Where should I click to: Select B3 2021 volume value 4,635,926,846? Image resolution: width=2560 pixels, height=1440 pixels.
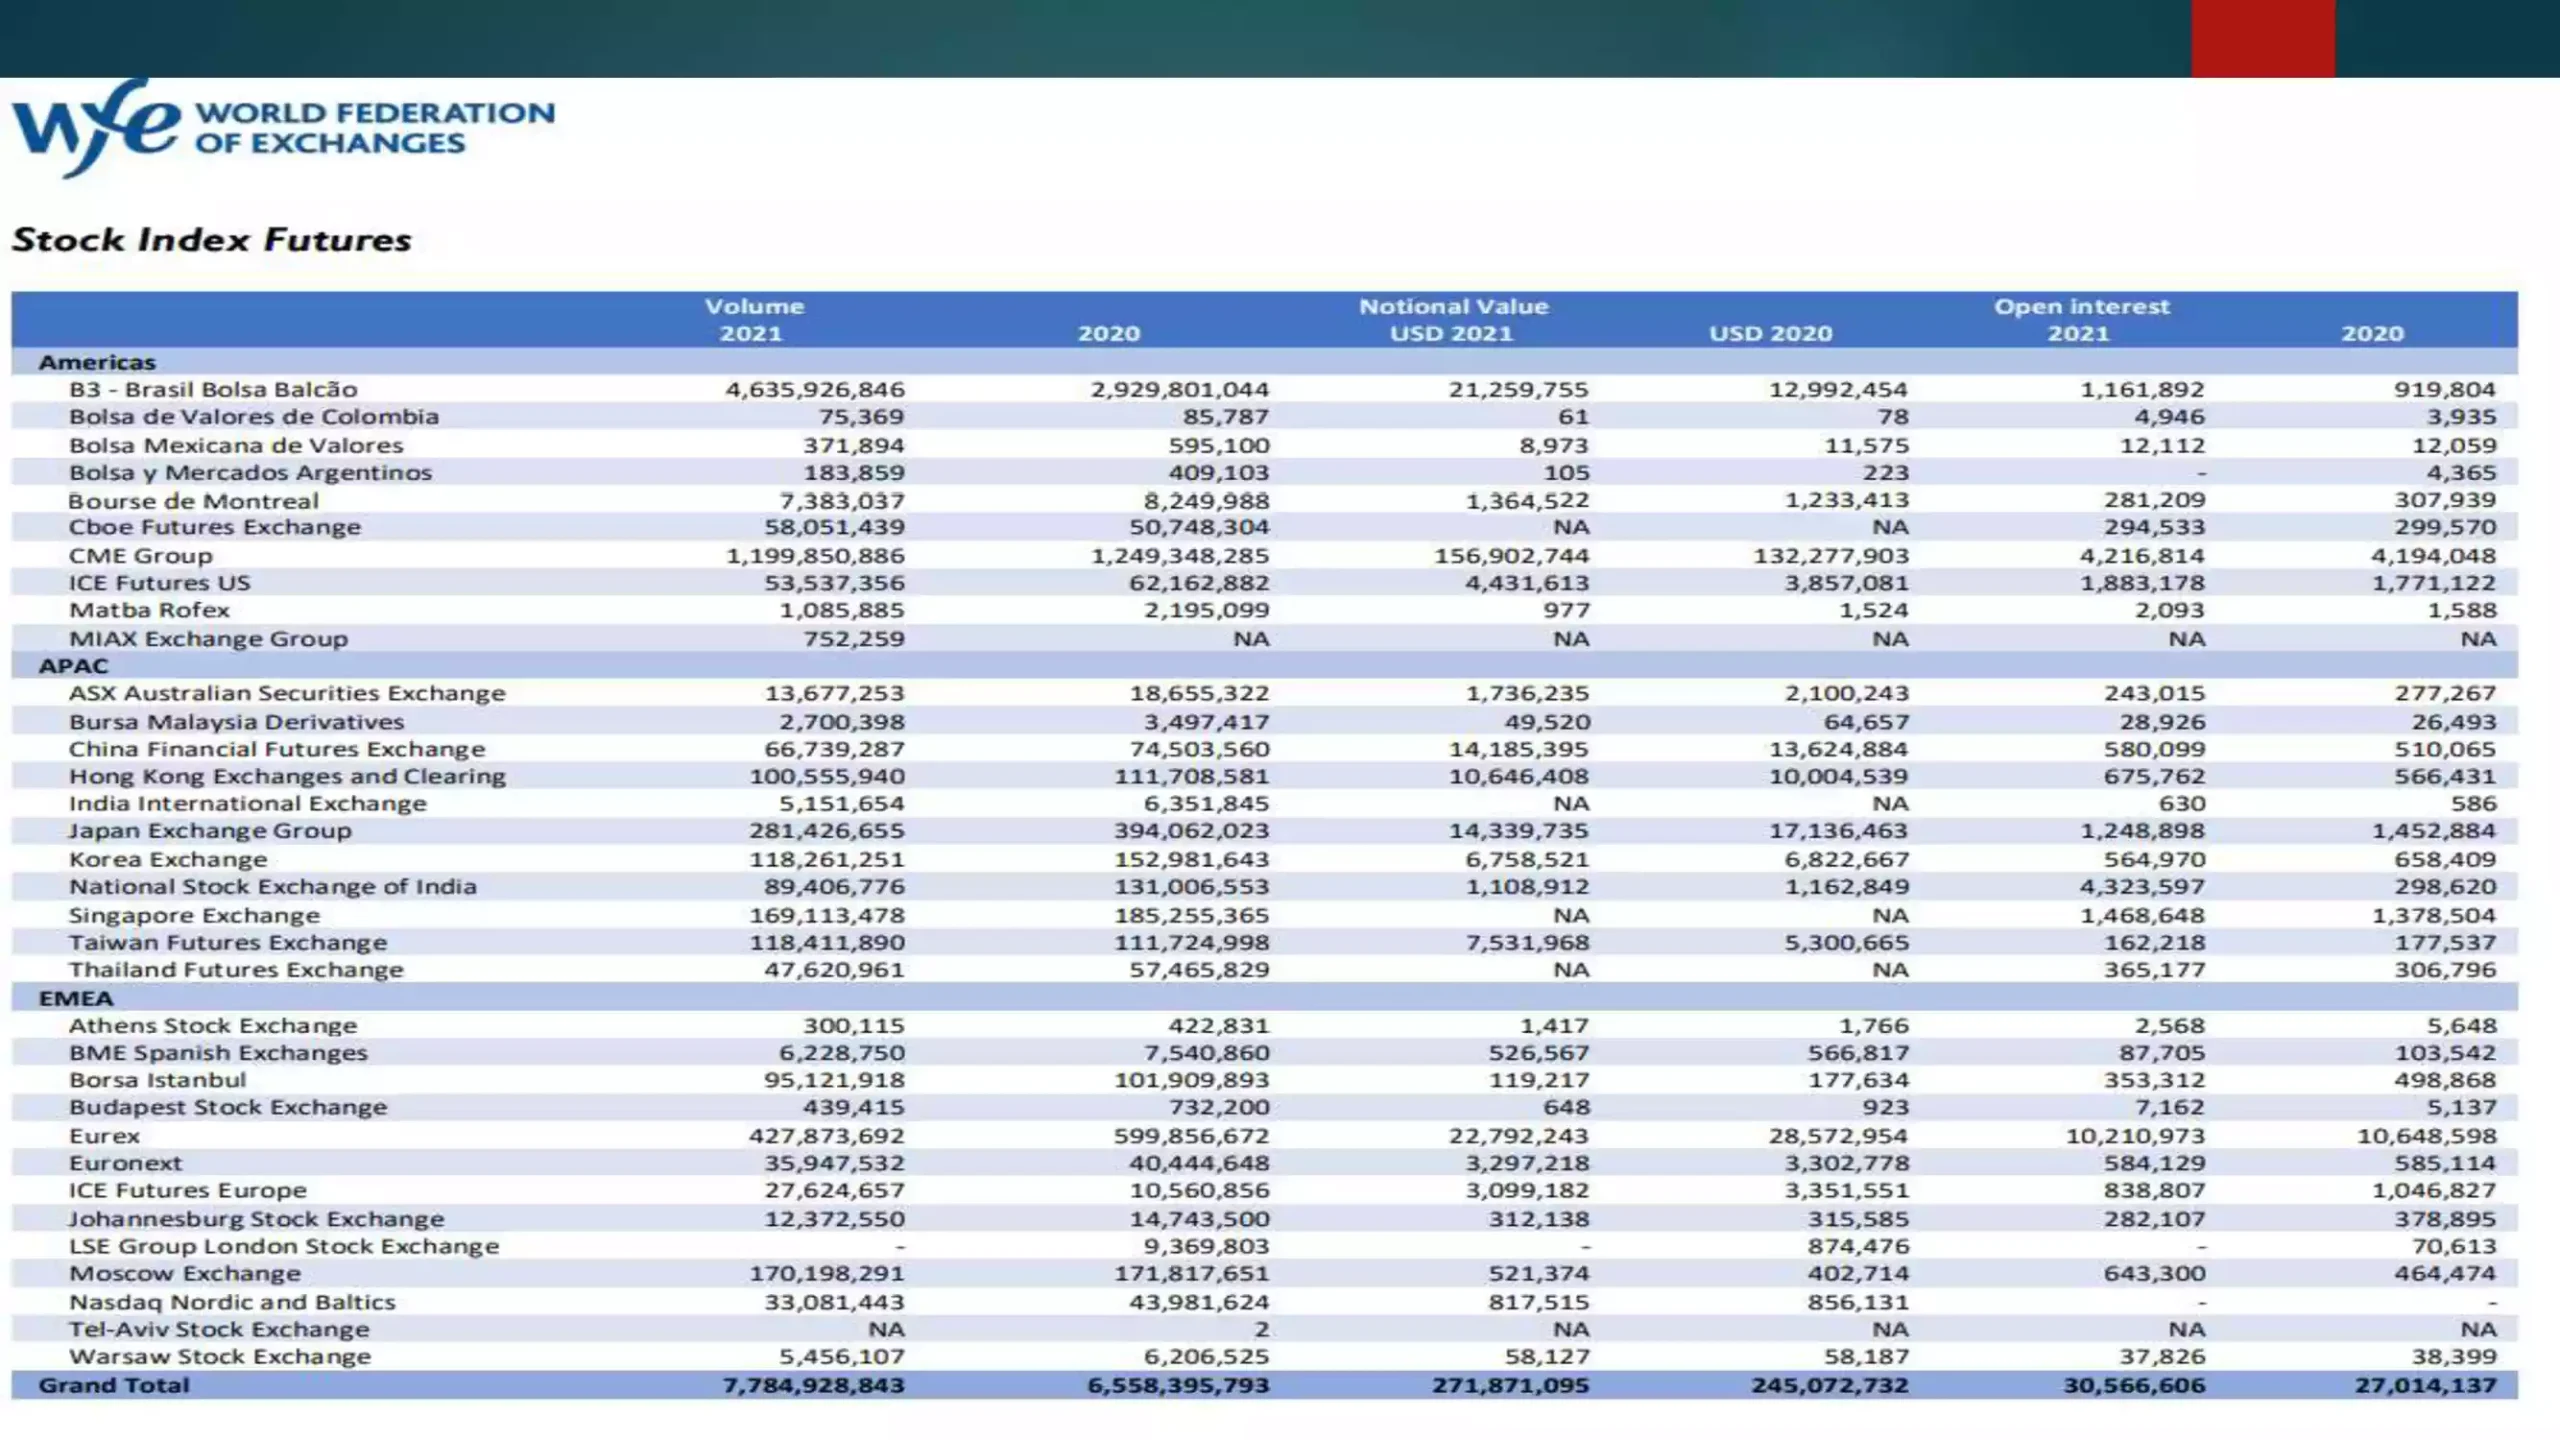click(815, 389)
